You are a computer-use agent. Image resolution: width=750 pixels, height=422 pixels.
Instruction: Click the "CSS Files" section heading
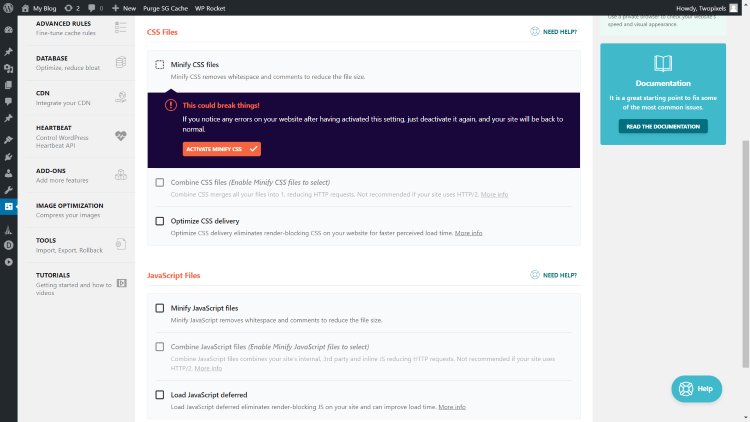(162, 32)
